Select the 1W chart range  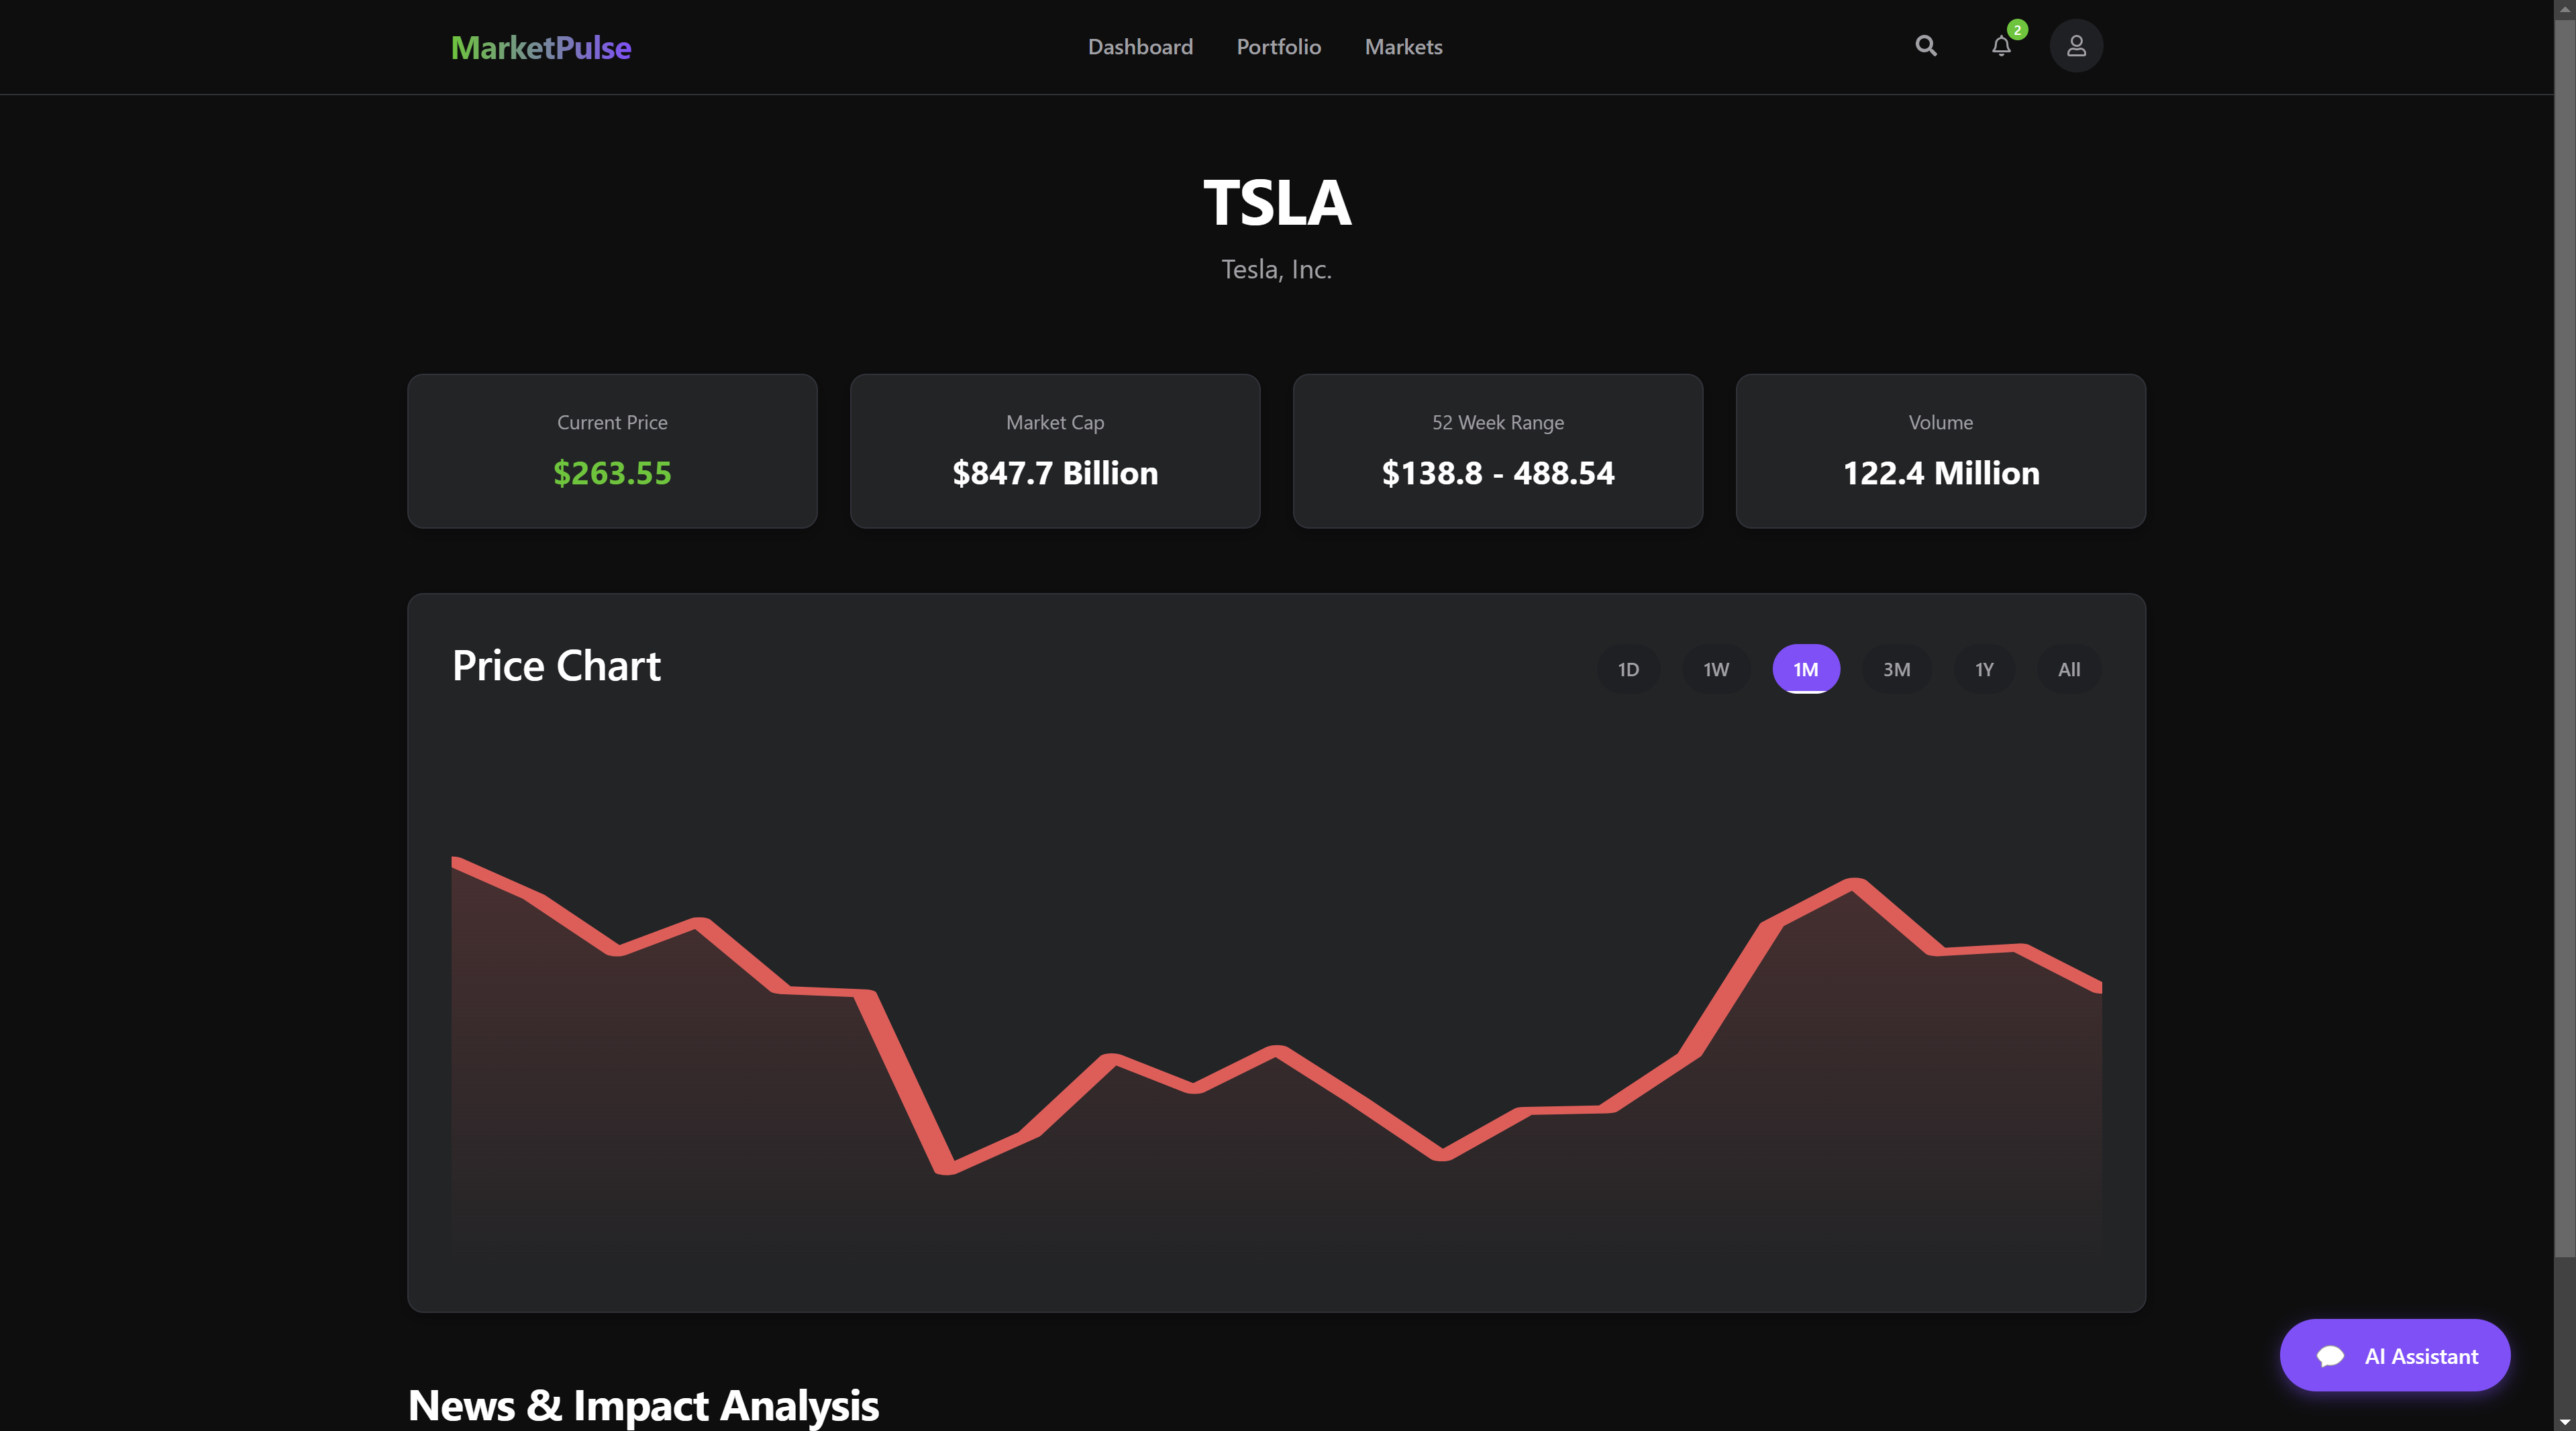pos(1716,669)
